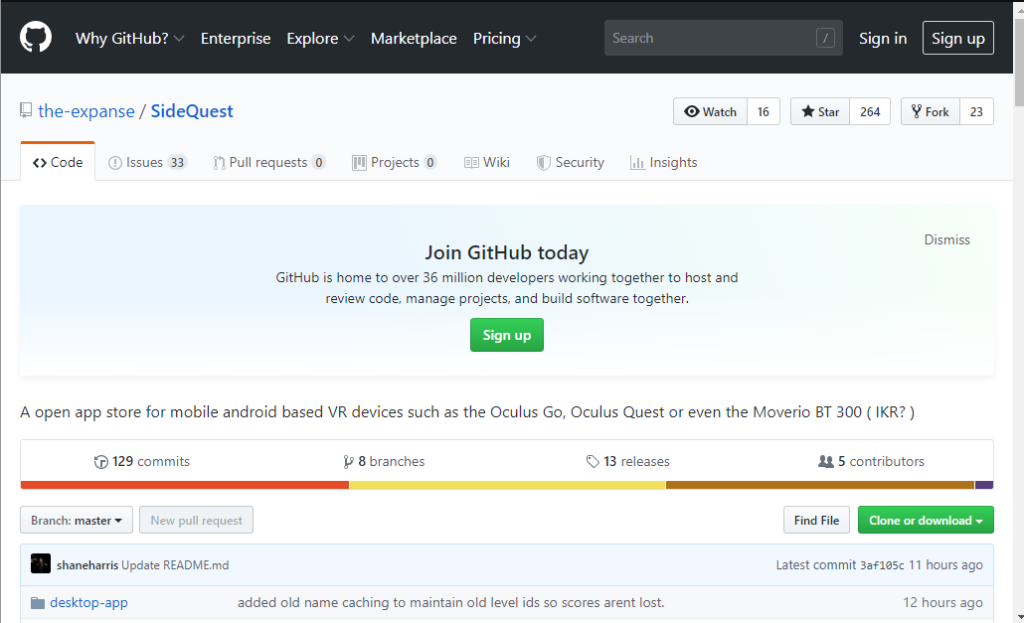Expand the Explore menu
Image resolution: width=1024 pixels, height=623 pixels.
320,39
